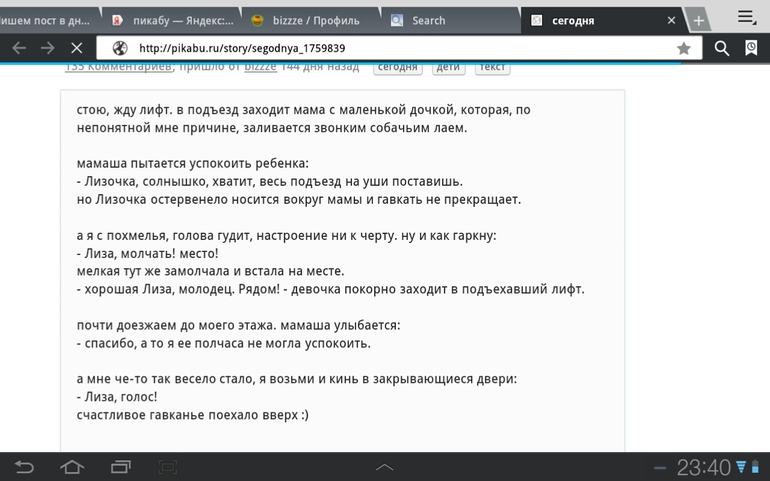
Task: Switch to the bizzze / Профиль tab
Action: (311, 21)
